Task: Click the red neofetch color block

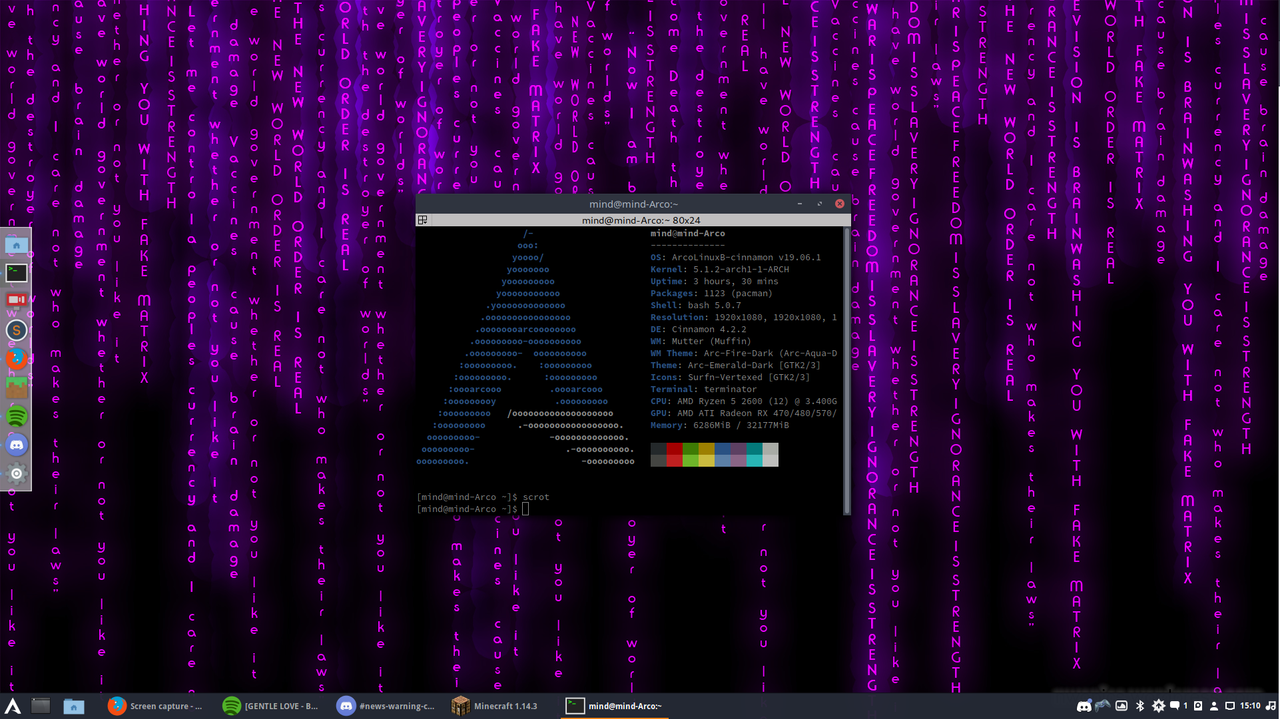Action: click(674, 455)
